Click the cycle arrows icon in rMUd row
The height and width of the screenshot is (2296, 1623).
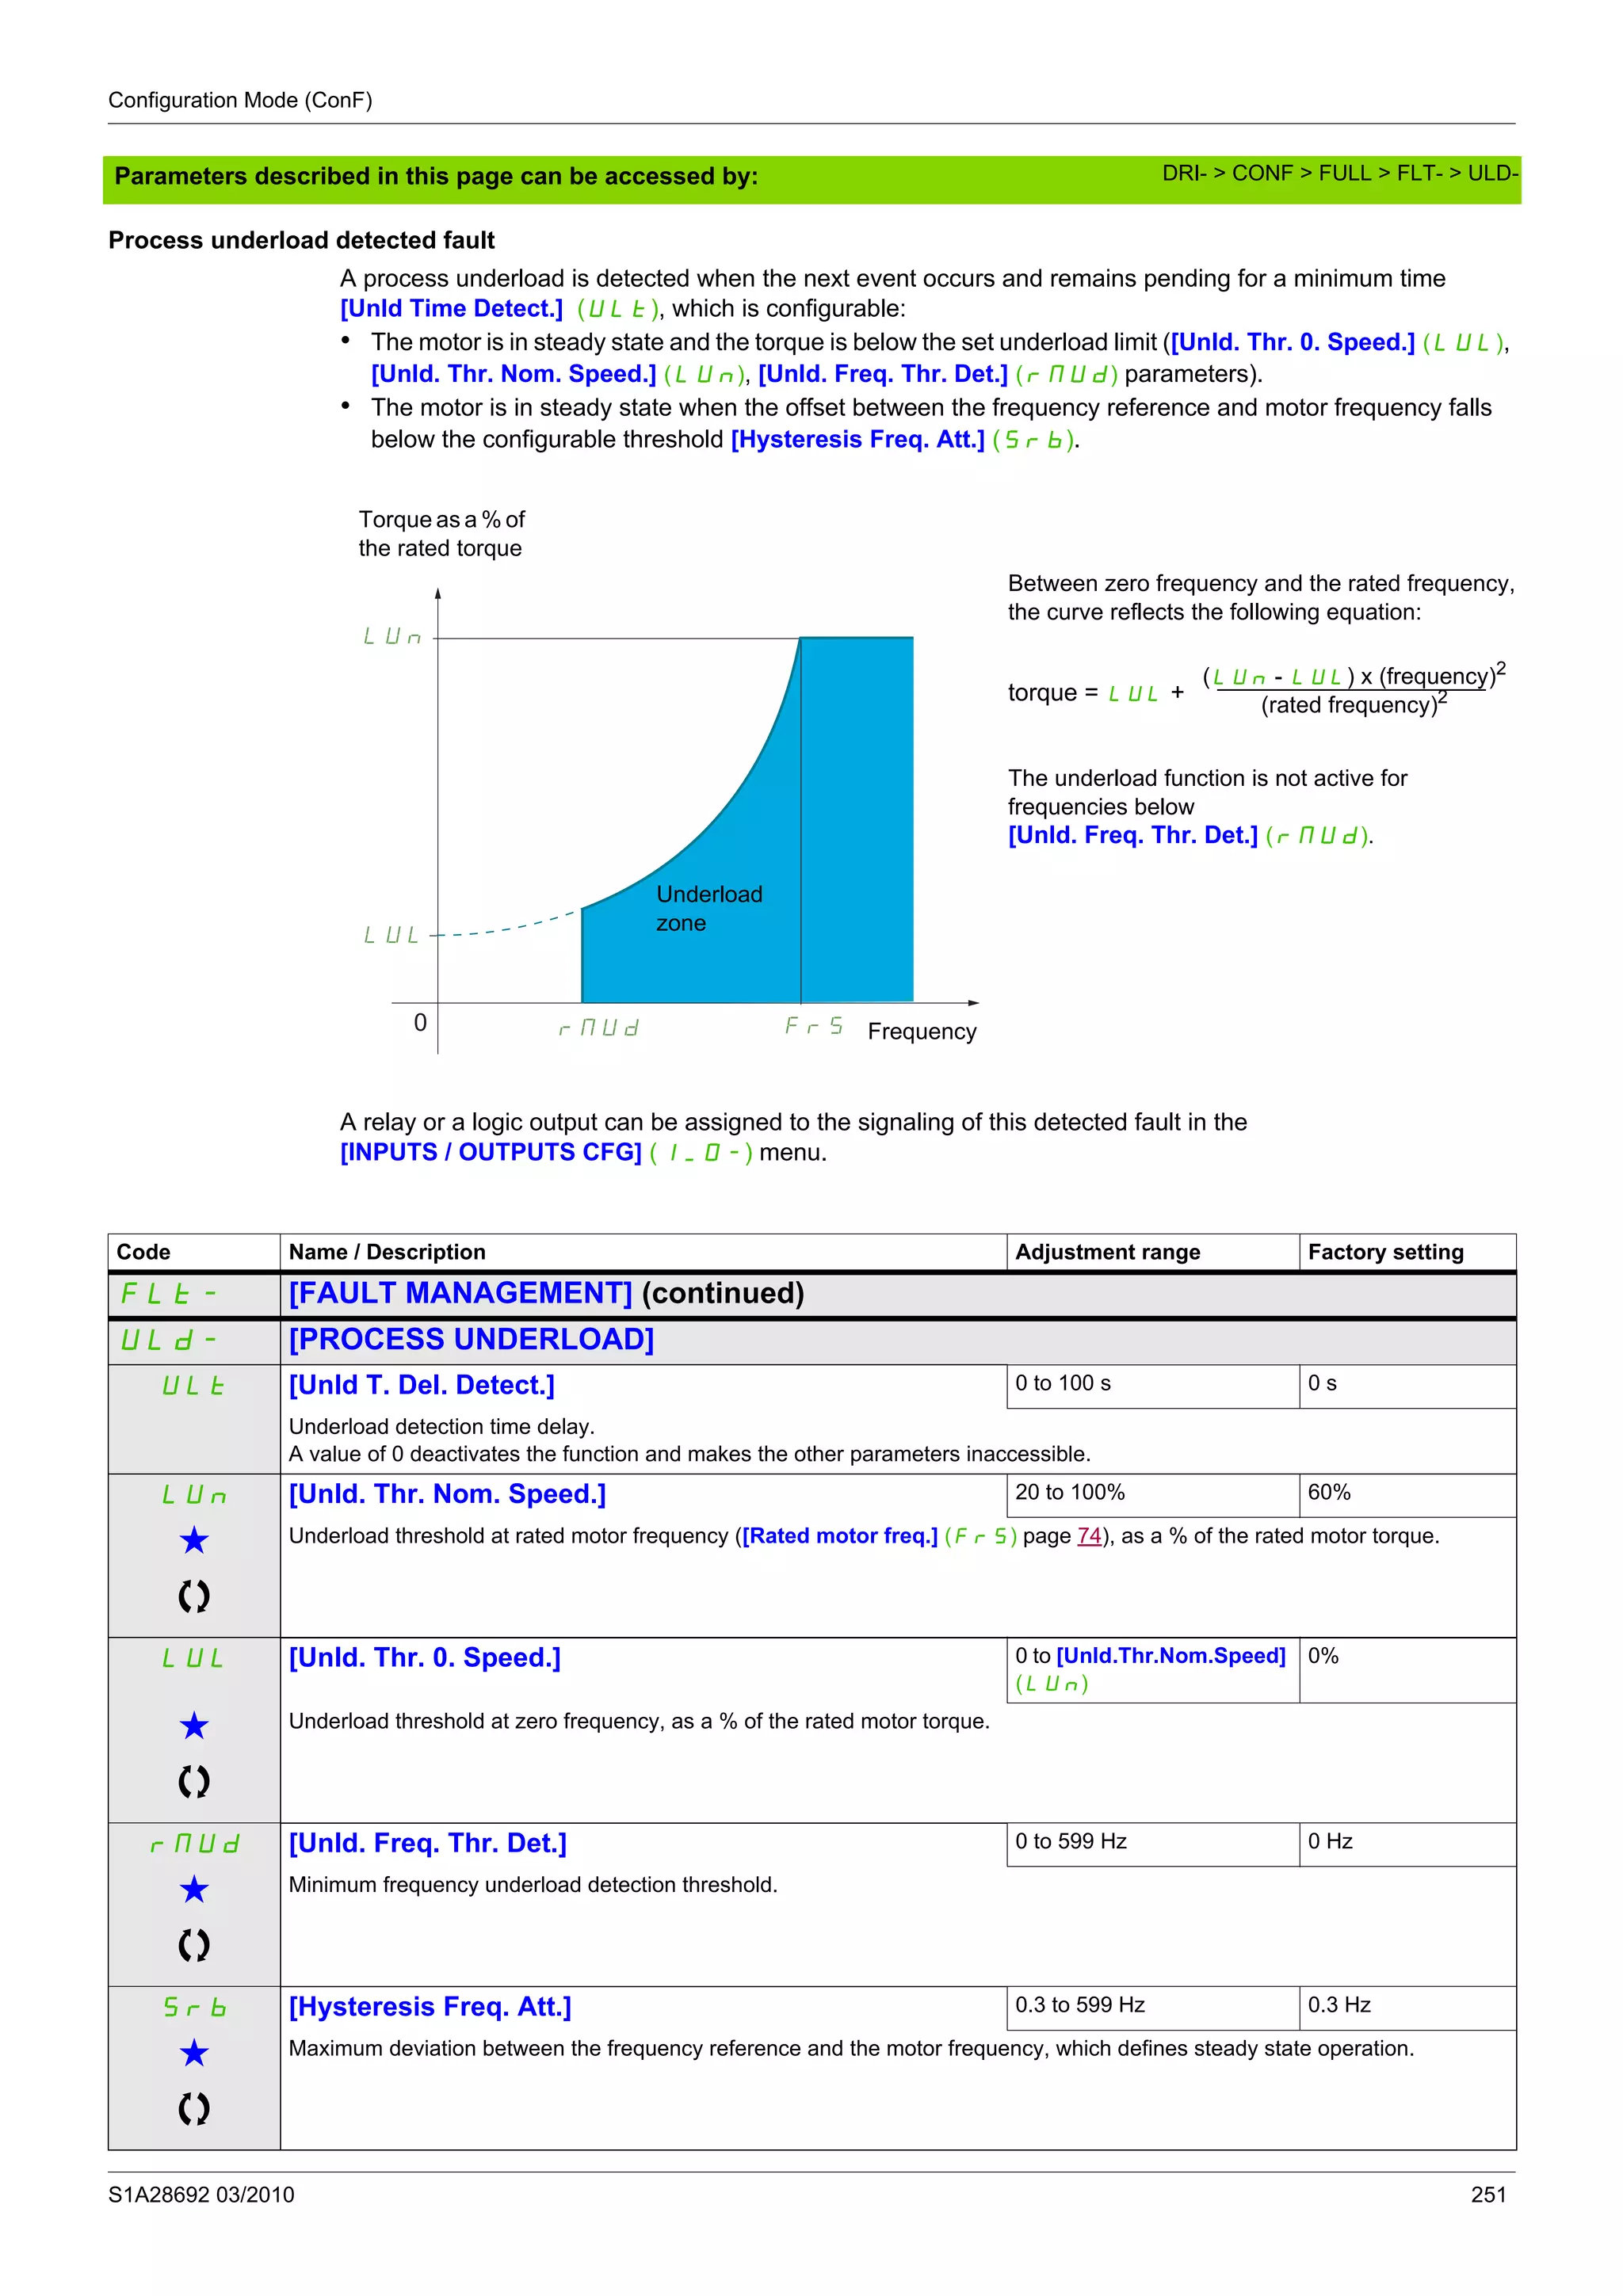click(194, 1945)
